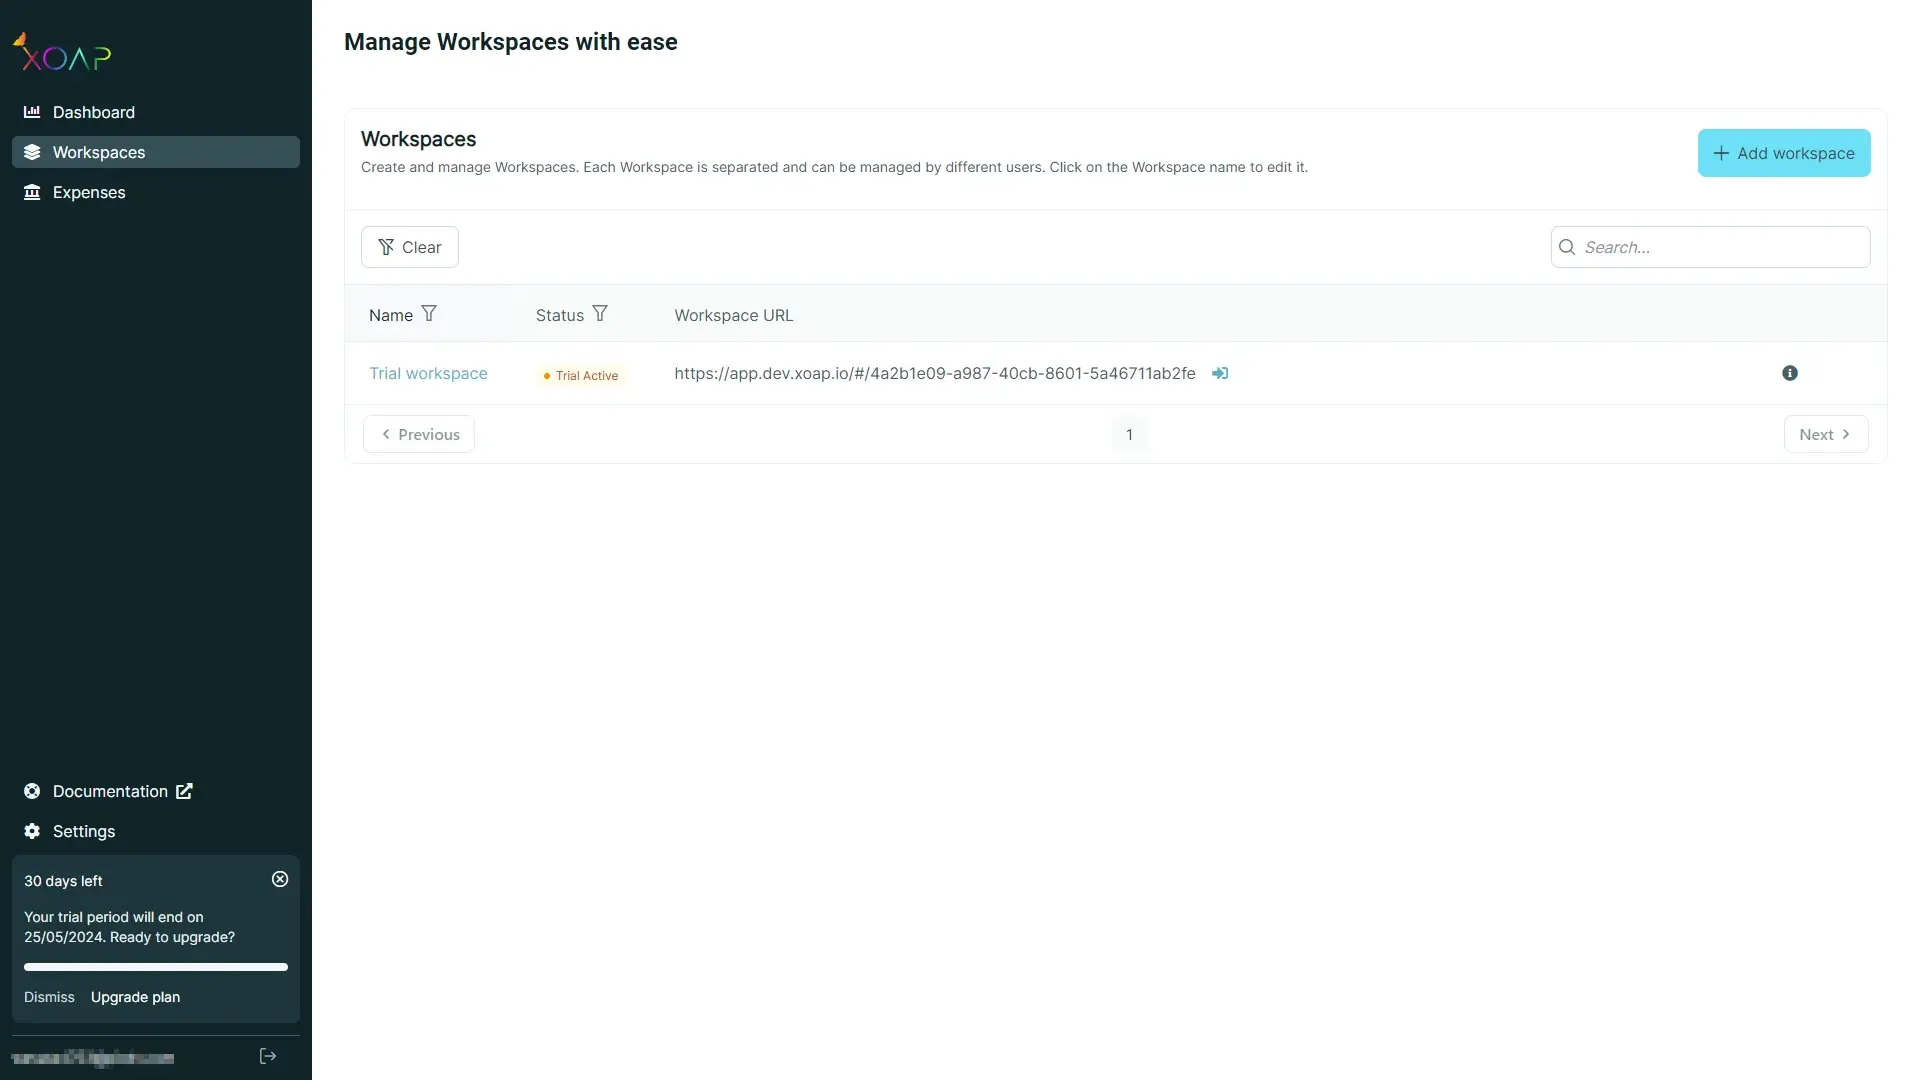Log into workspace via sign-in arrow icon
The width and height of the screenshot is (1920, 1080).
[x=1220, y=373]
